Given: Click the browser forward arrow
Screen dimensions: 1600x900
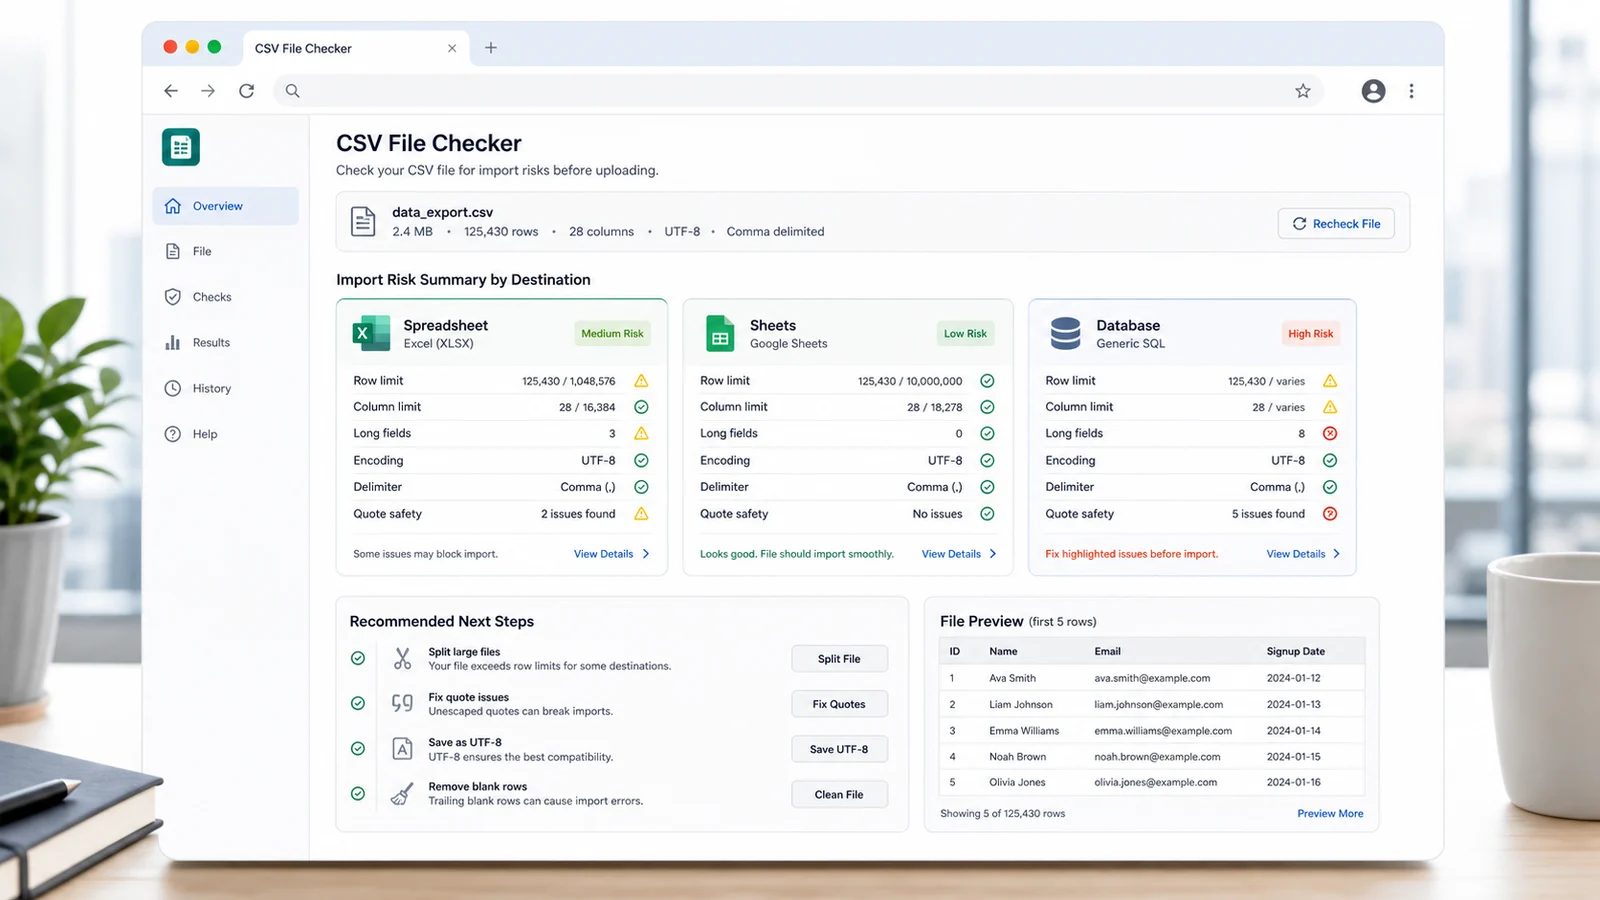Looking at the screenshot, I should 208,91.
